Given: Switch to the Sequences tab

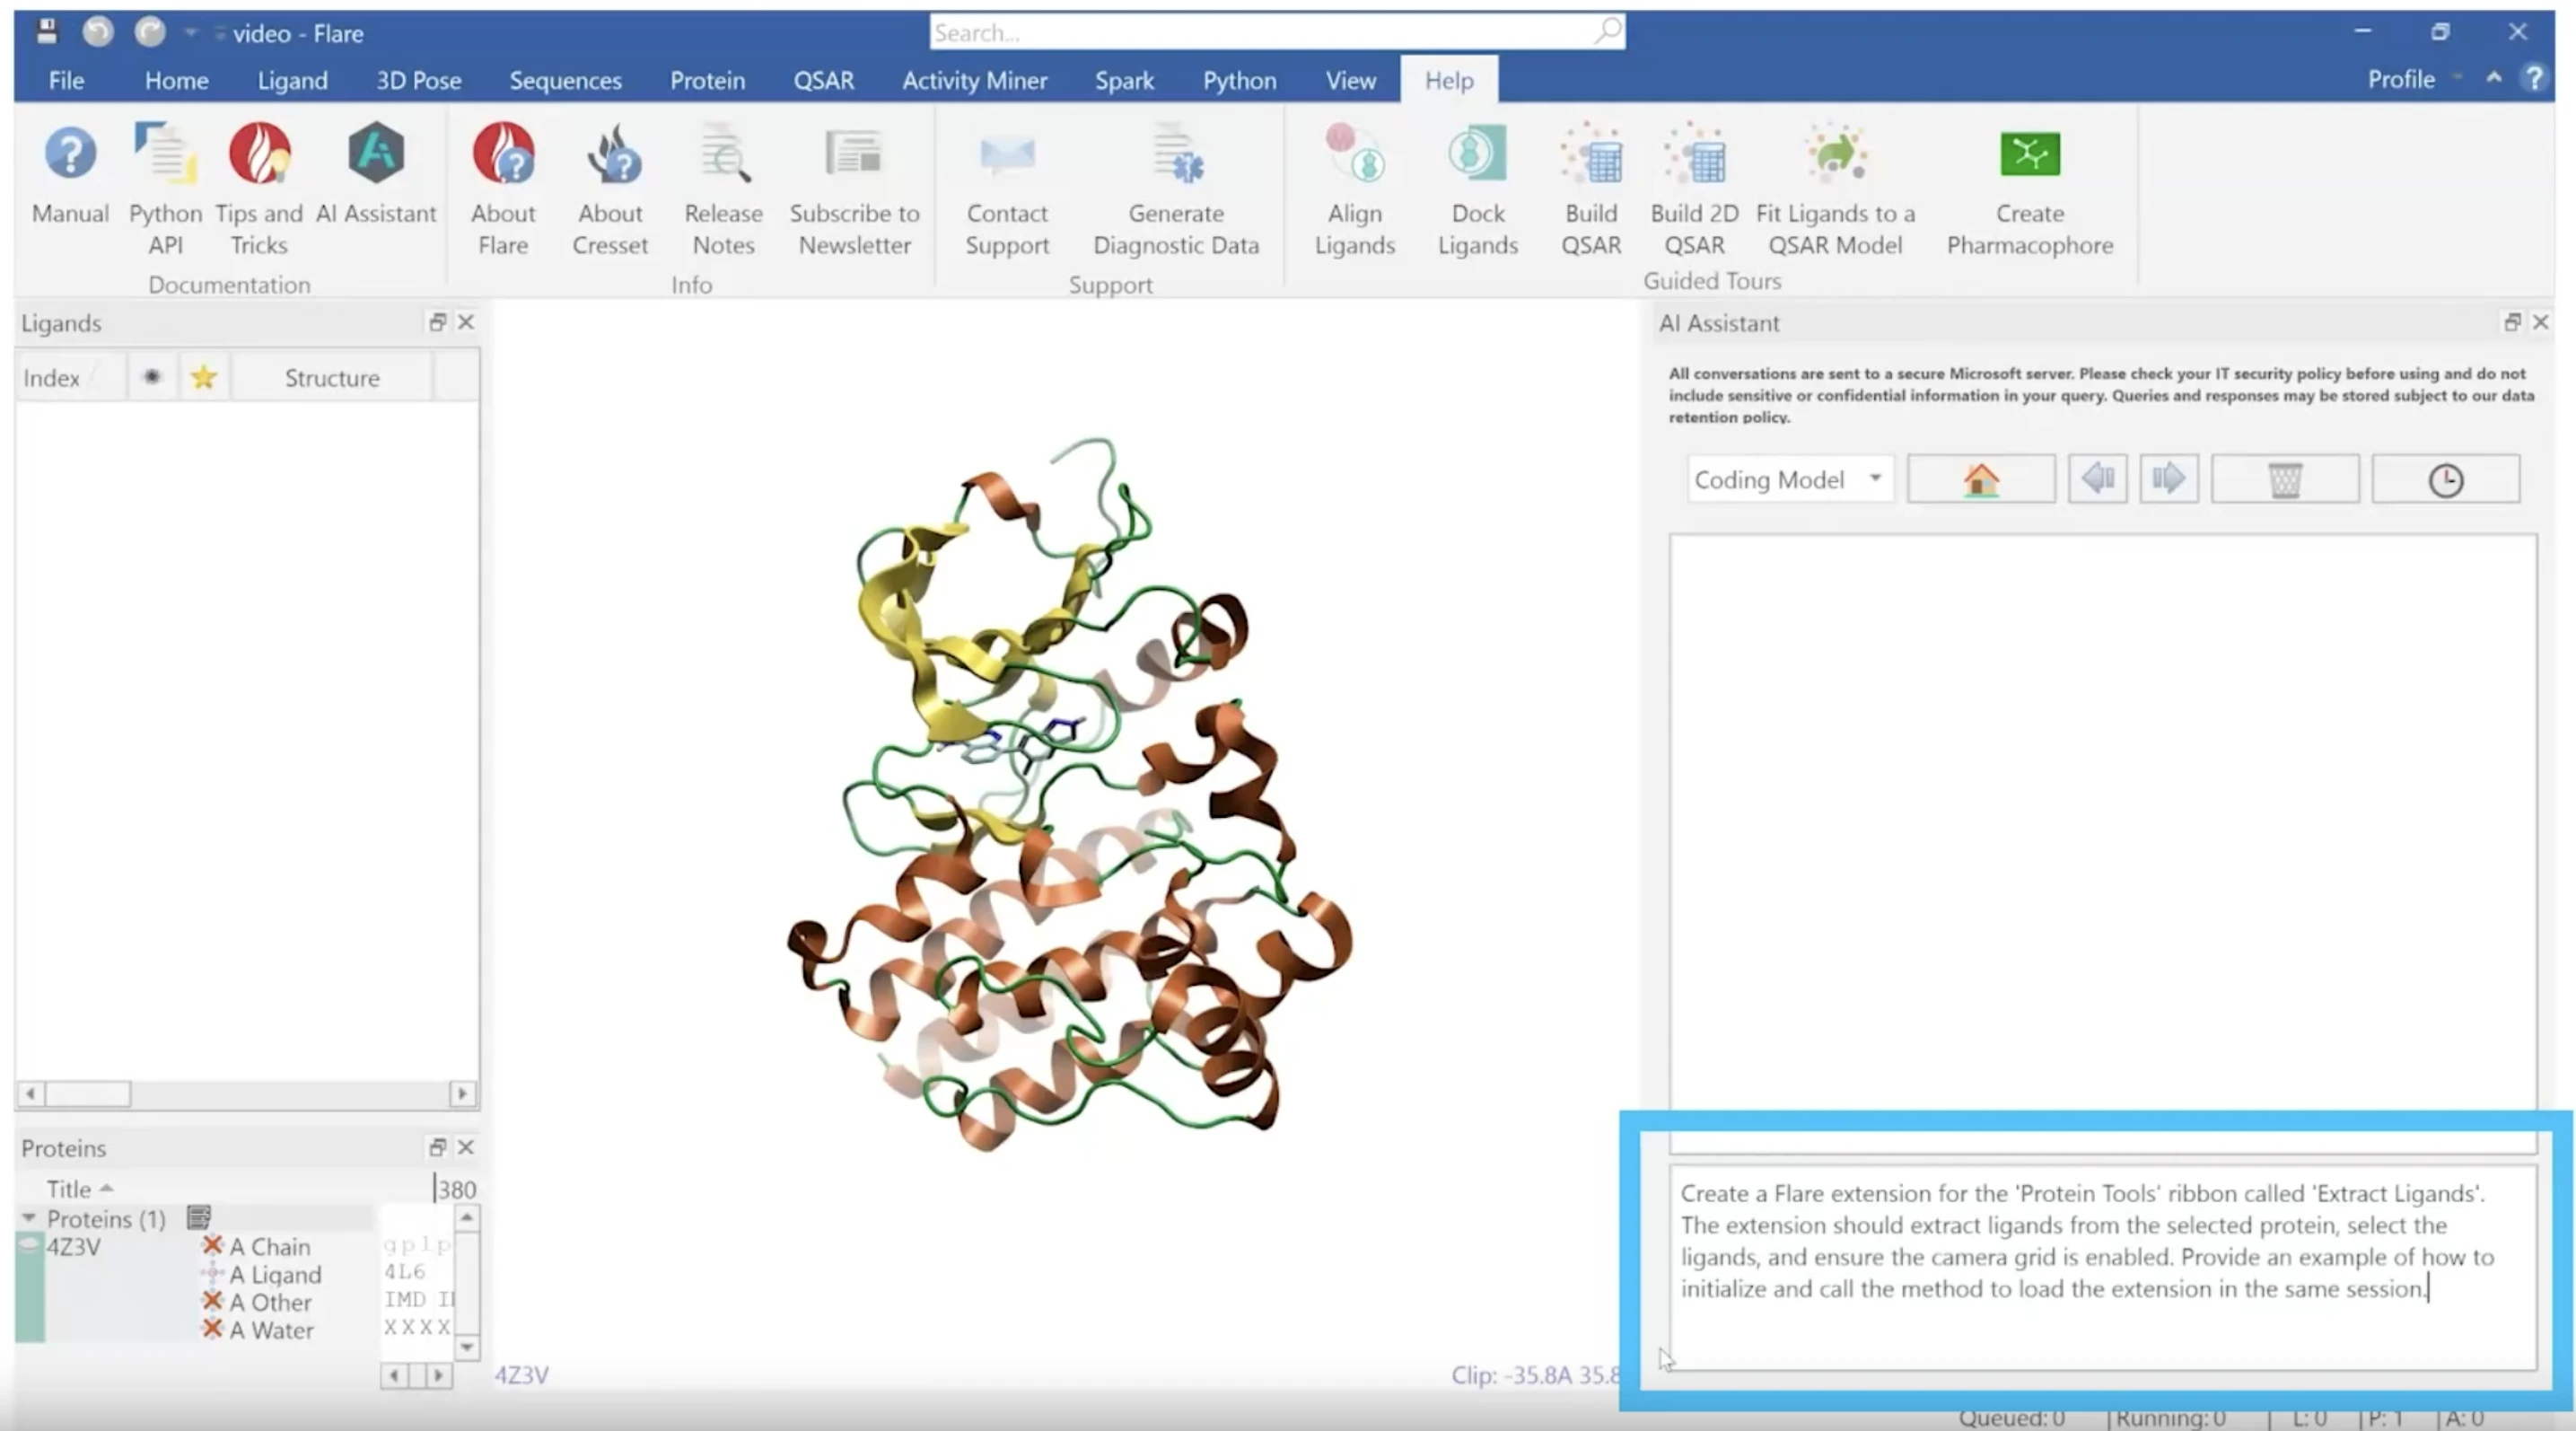Looking at the screenshot, I should [x=565, y=80].
